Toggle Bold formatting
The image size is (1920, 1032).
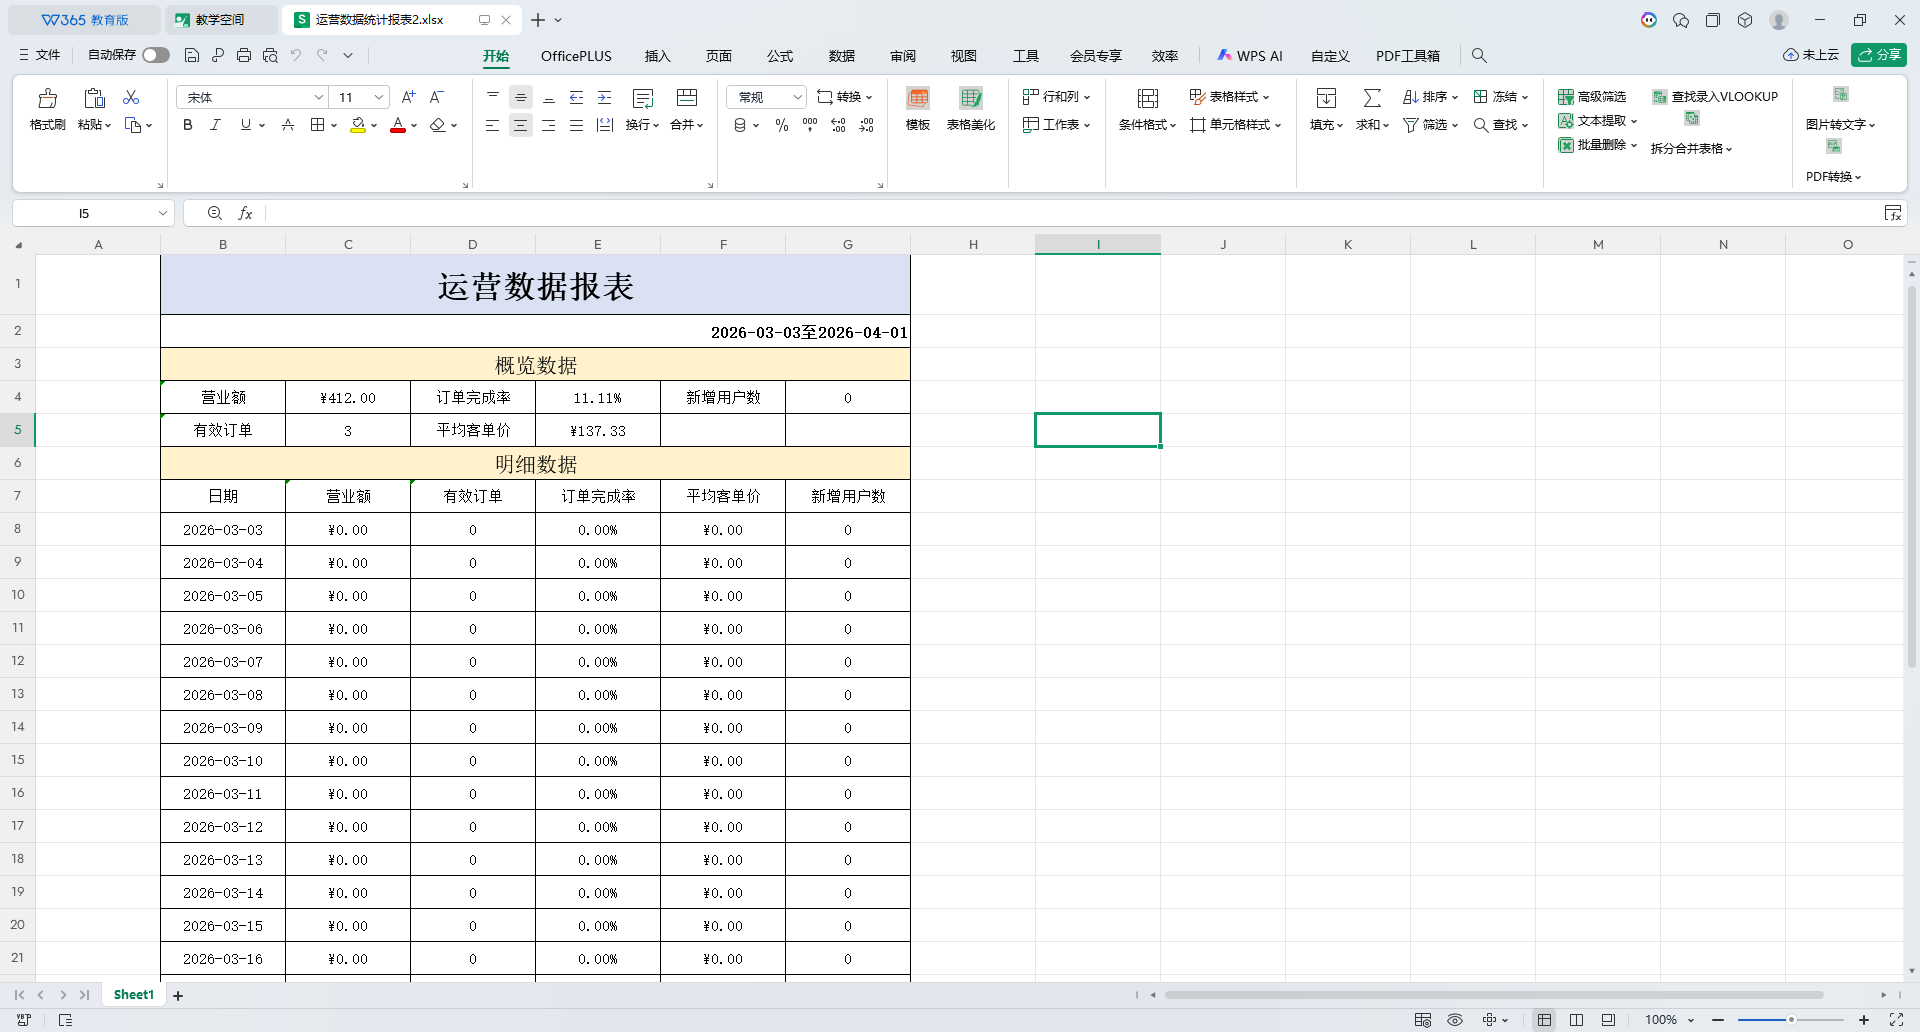point(187,125)
